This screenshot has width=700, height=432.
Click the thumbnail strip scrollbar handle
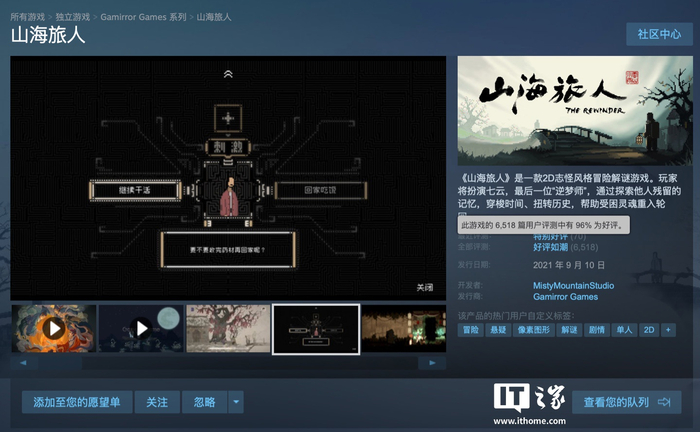click(59, 363)
